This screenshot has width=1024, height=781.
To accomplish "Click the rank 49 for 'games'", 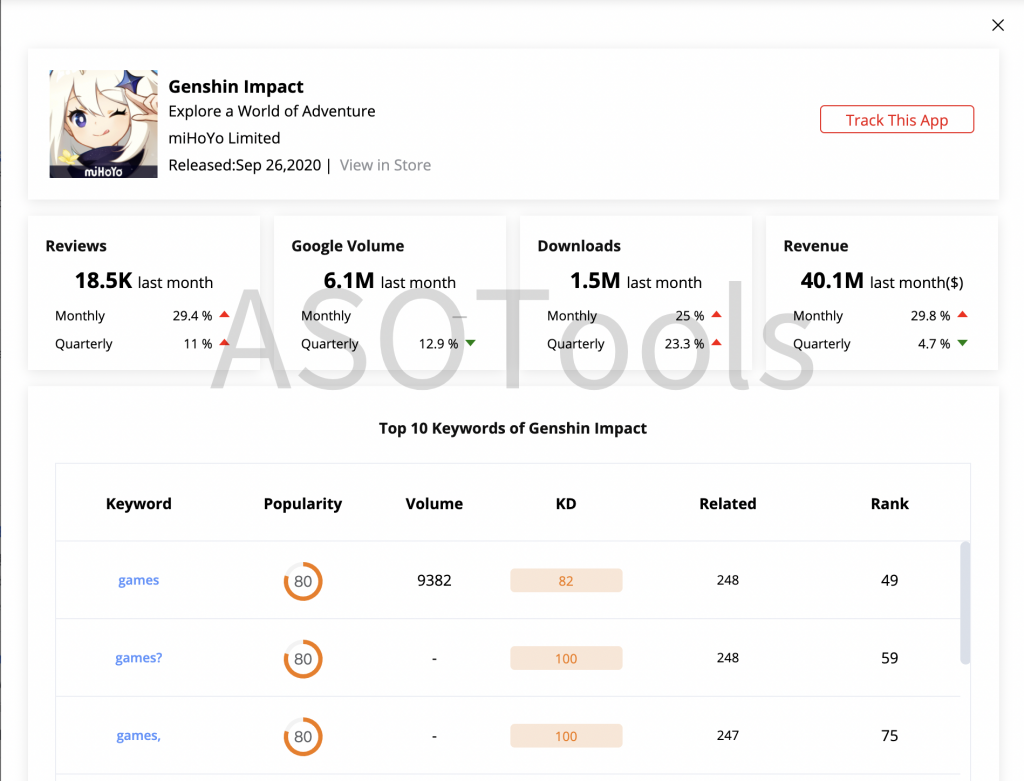I will [x=889, y=580].
